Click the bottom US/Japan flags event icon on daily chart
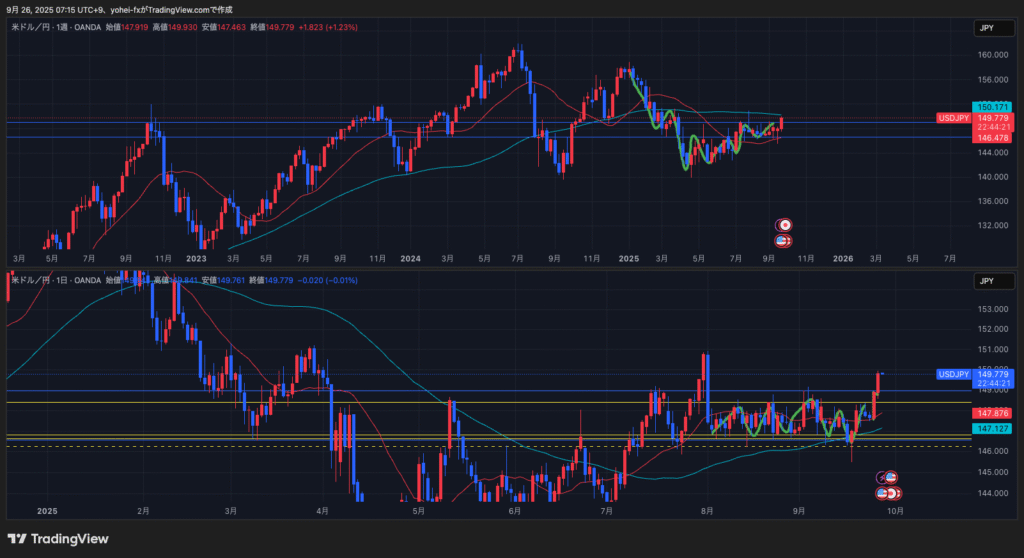The image size is (1024, 558). pyautogui.click(x=888, y=493)
